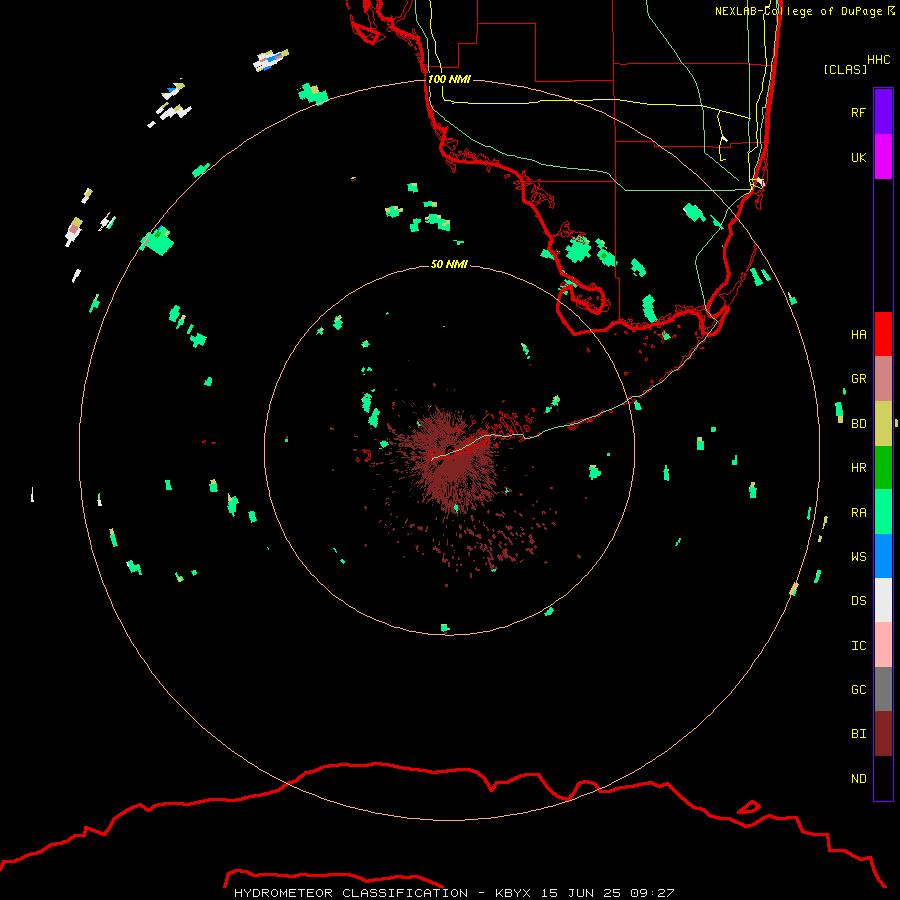Click the IC legend label
The height and width of the screenshot is (900, 900).
click(858, 646)
